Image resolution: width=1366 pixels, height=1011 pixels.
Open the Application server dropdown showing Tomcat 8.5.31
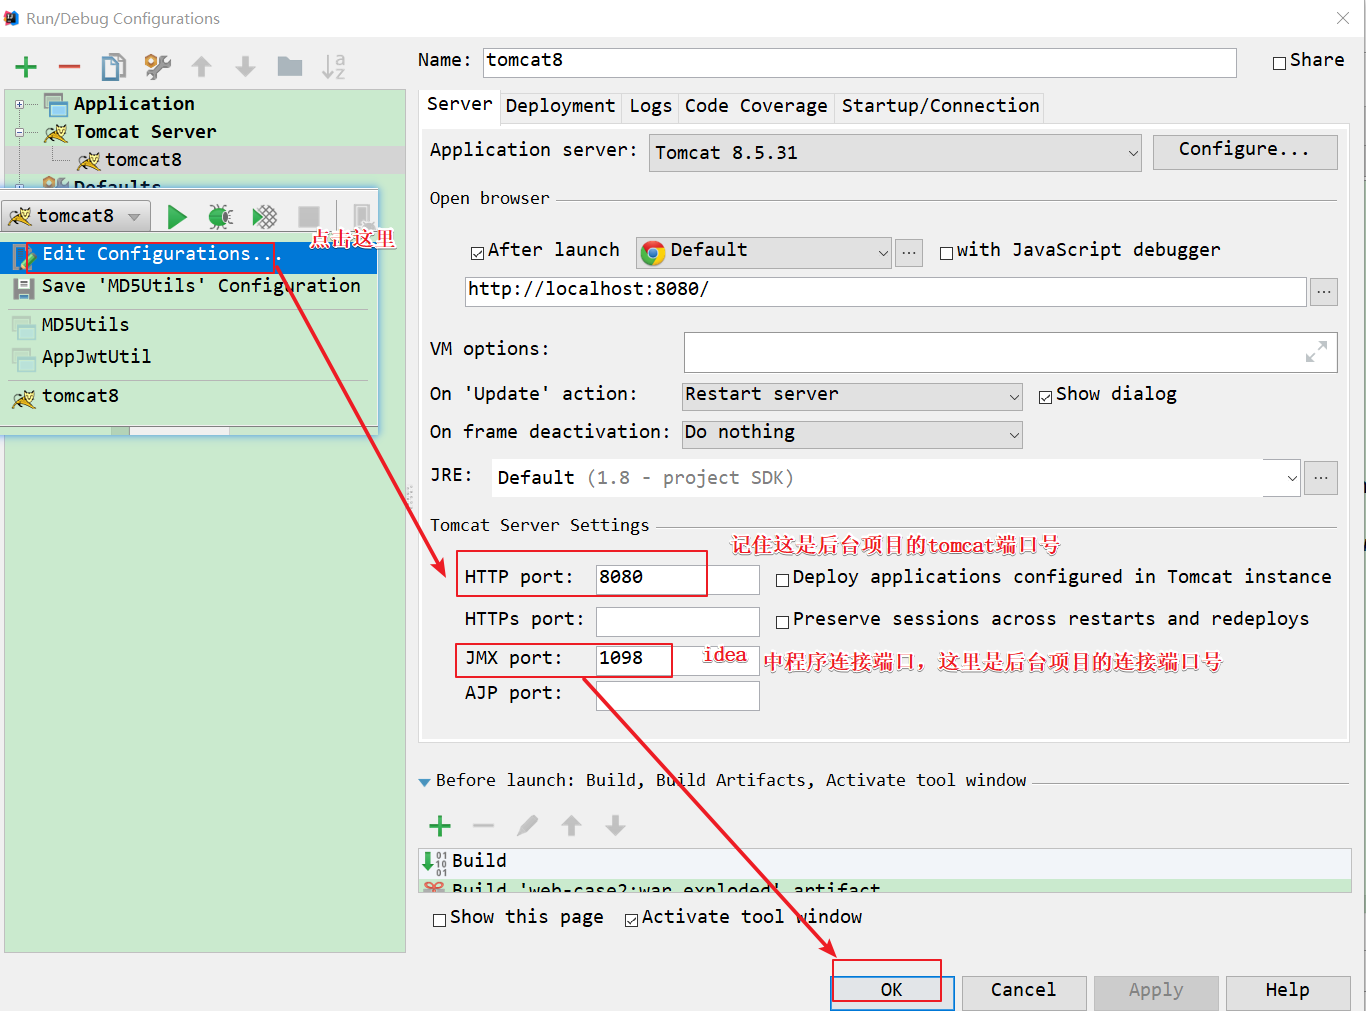pos(895,153)
